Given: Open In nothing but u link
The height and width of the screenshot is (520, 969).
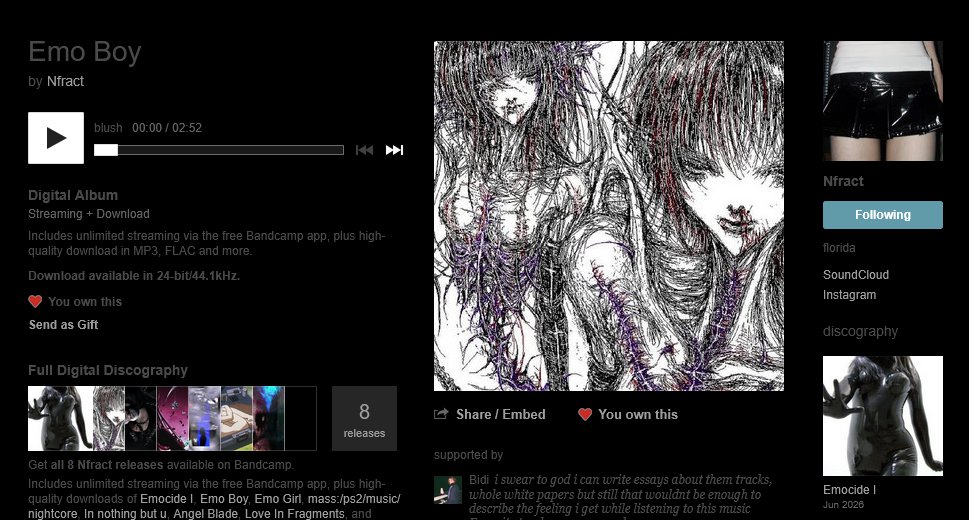Looking at the screenshot, I should 125,513.
